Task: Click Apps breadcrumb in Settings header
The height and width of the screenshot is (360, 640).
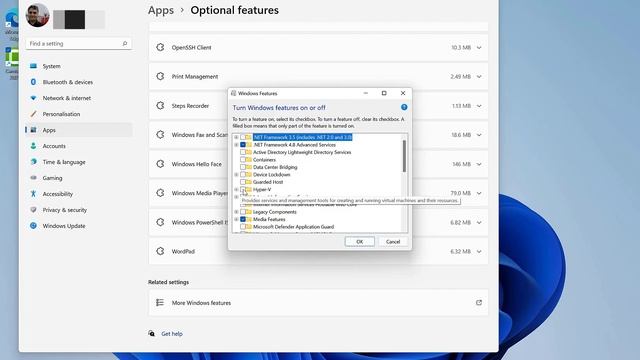Action: click(x=161, y=10)
